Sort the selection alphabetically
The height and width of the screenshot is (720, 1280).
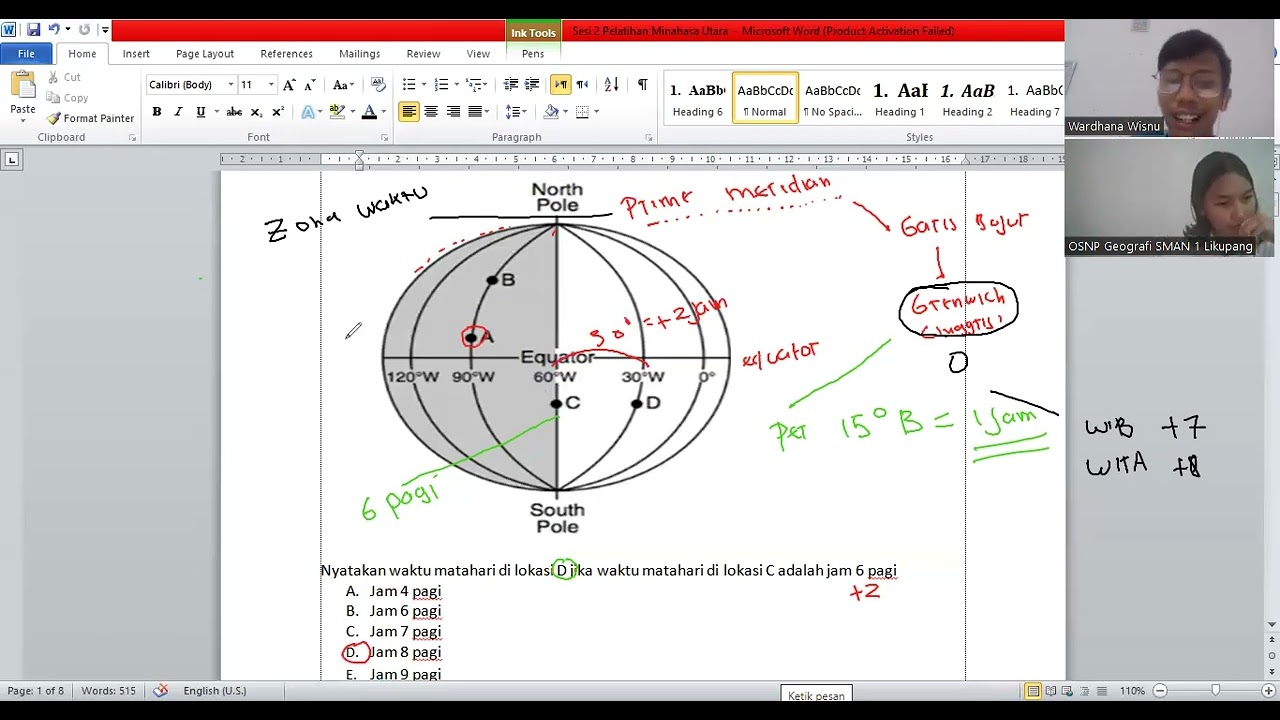point(612,85)
